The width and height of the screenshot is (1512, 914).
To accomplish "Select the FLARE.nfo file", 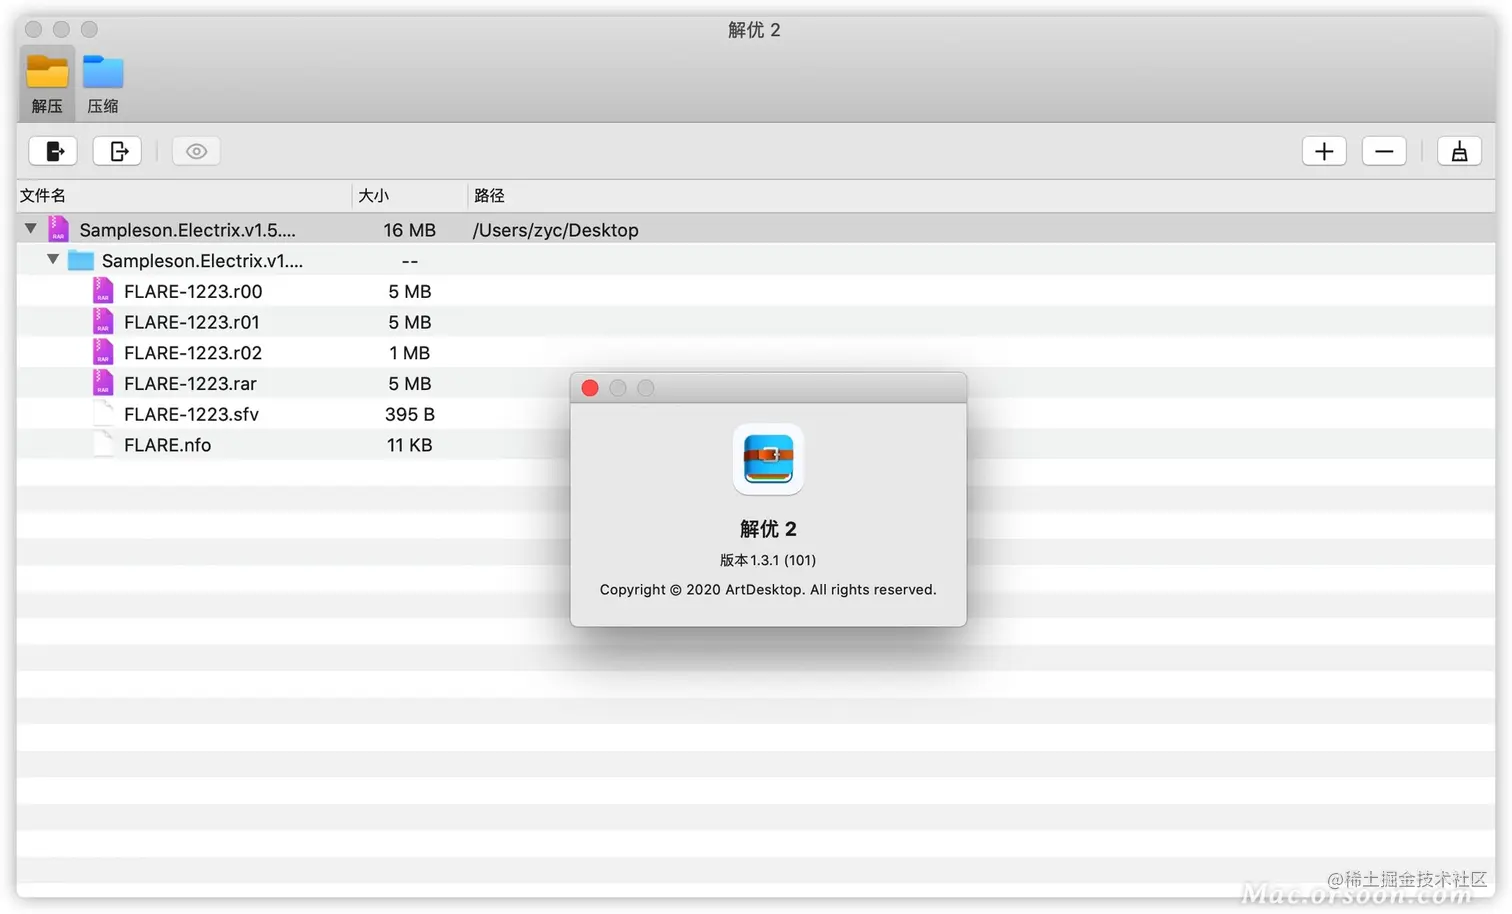I will pos(756,445).
